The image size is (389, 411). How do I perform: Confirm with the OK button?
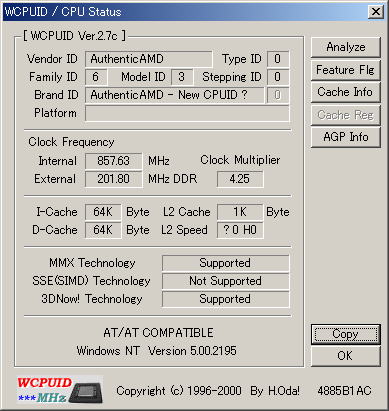point(346,356)
